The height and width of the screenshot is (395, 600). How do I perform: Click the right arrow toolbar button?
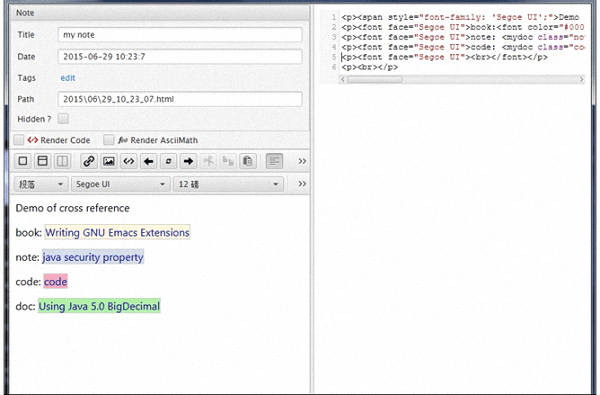[x=188, y=161]
